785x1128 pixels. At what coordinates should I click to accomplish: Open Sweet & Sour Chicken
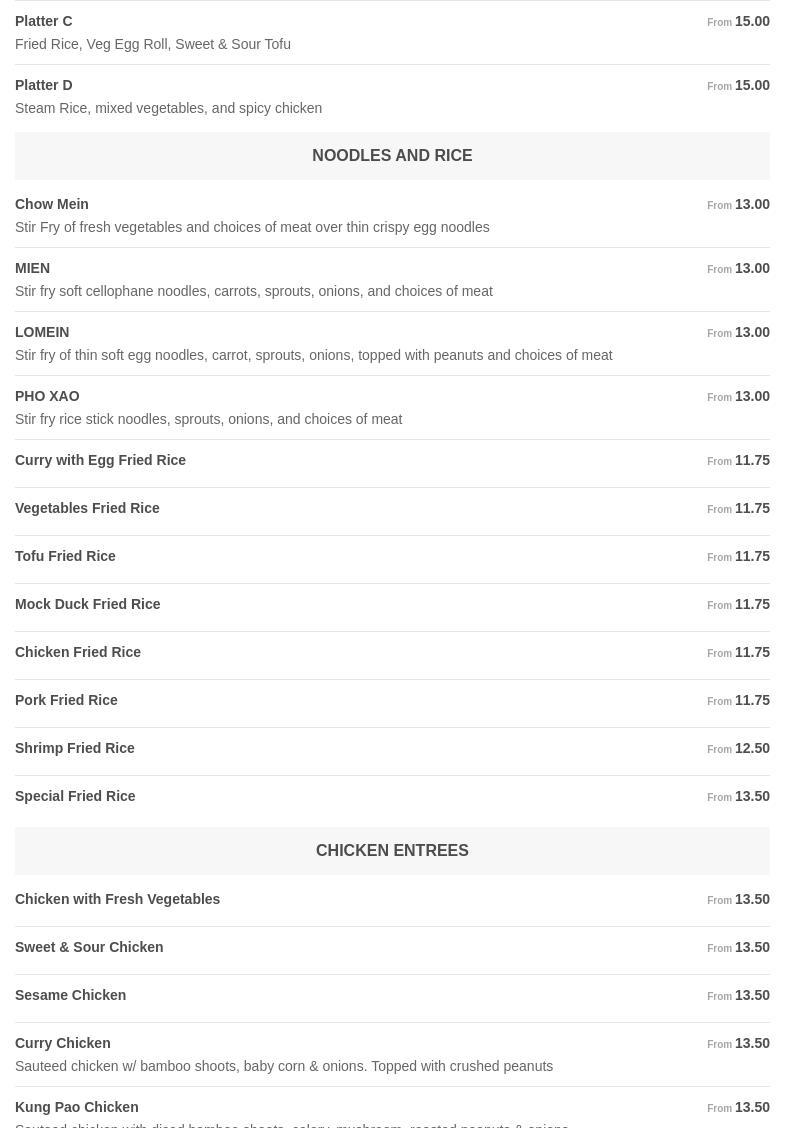(89, 947)
